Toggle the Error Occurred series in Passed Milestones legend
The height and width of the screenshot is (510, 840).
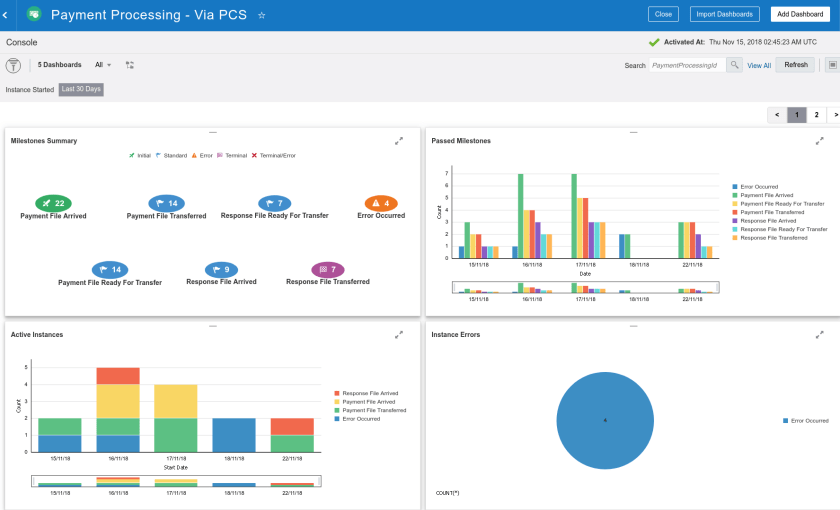pos(759,187)
